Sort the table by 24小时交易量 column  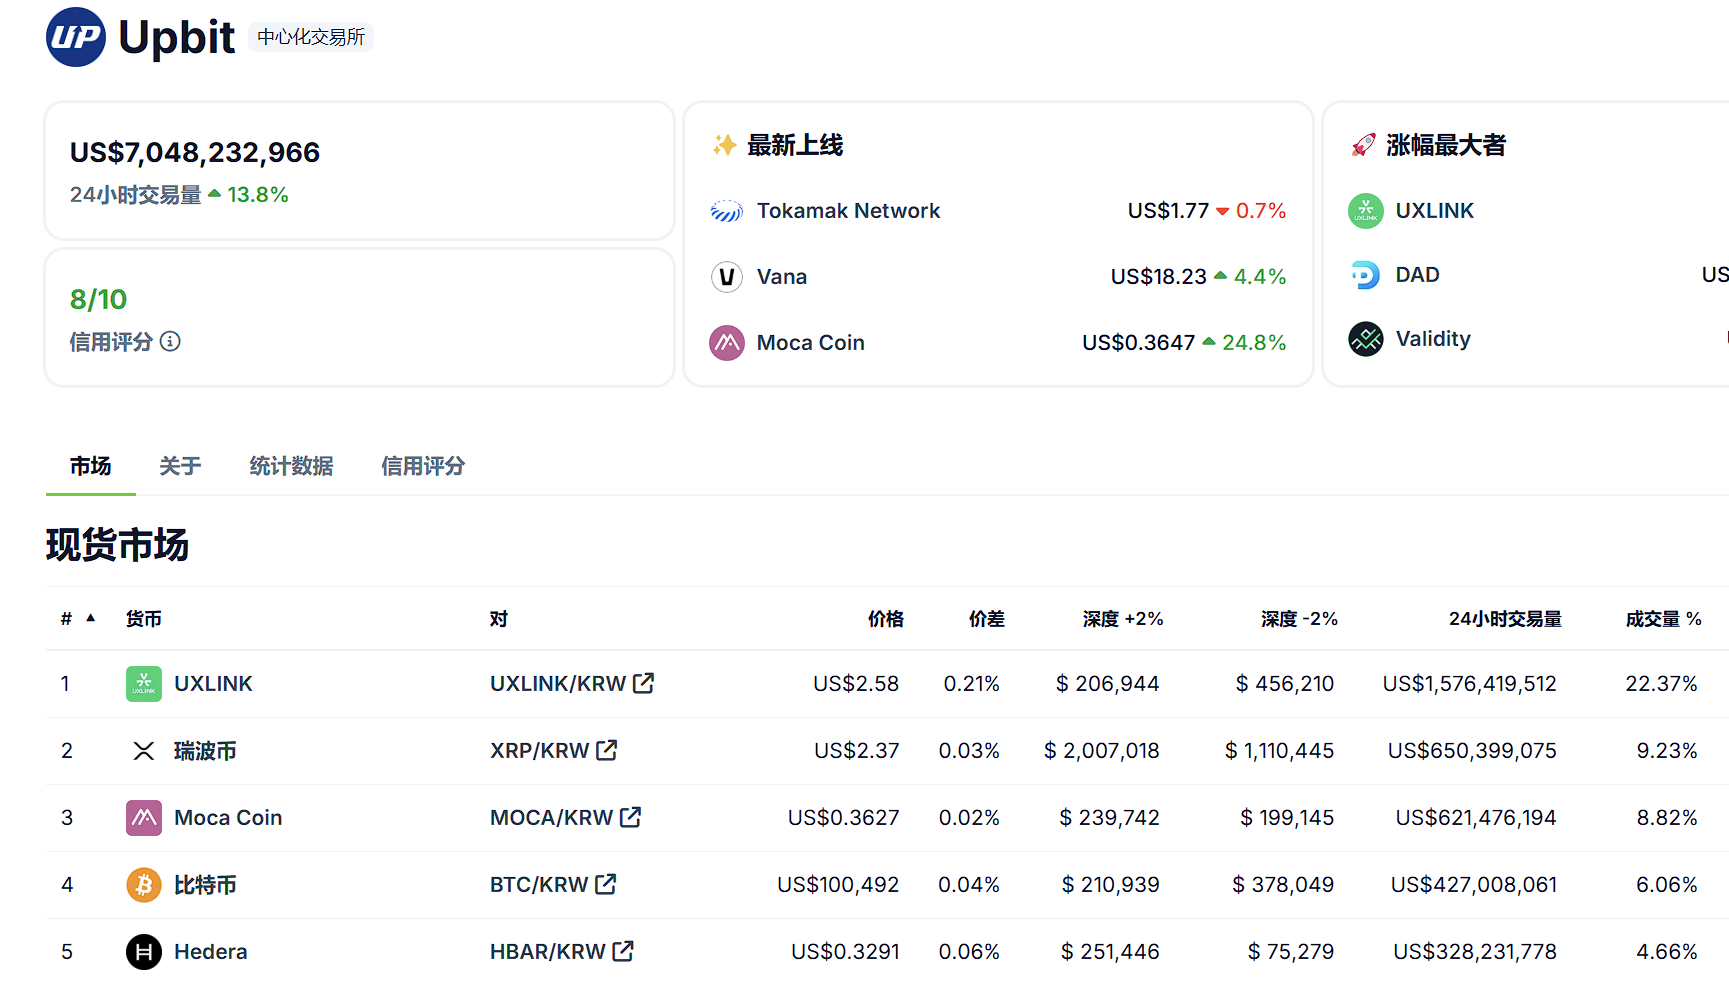click(x=1503, y=618)
